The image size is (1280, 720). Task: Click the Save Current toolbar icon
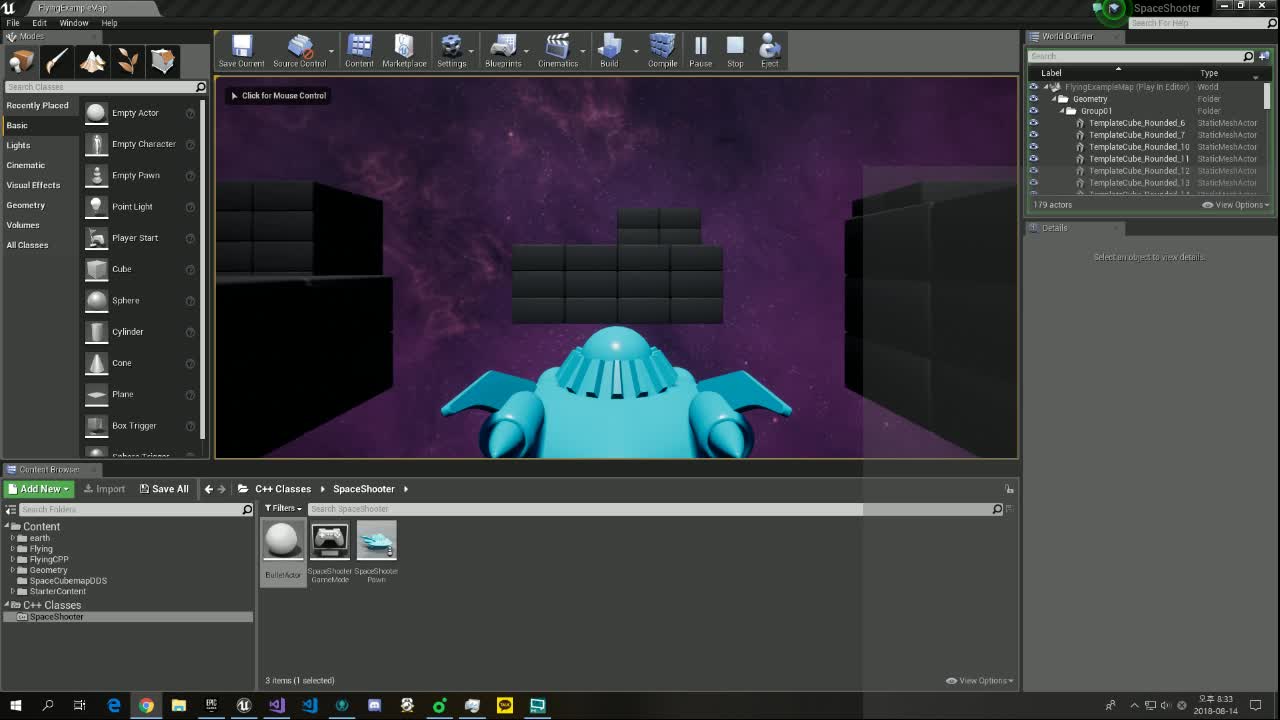tap(241, 51)
